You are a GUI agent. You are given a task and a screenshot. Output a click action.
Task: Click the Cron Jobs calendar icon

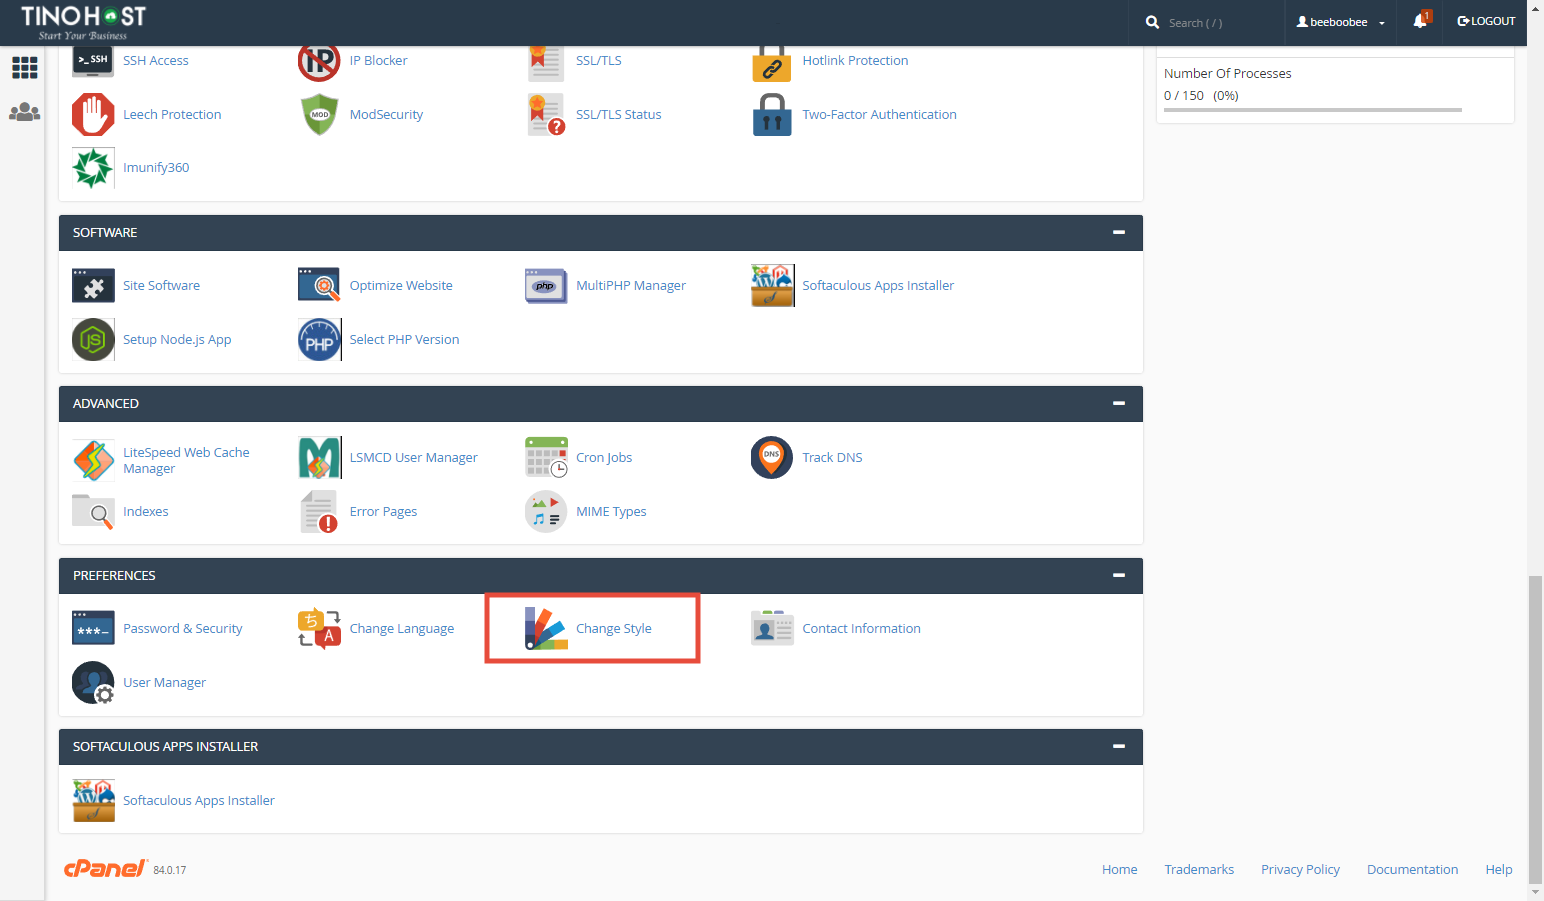click(546, 458)
